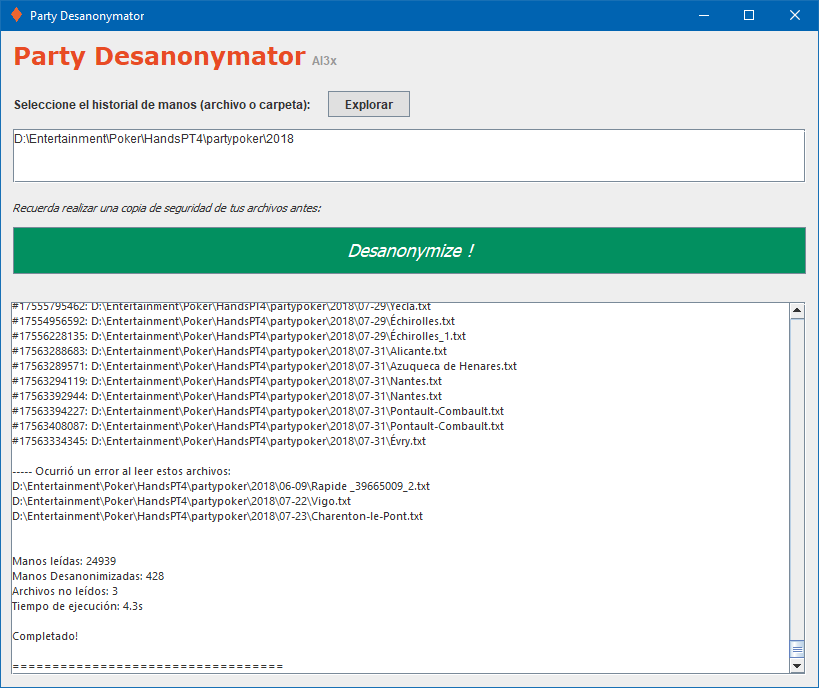Click the log scrollbar thumb
Screen dimensions: 819x688
tap(797, 649)
